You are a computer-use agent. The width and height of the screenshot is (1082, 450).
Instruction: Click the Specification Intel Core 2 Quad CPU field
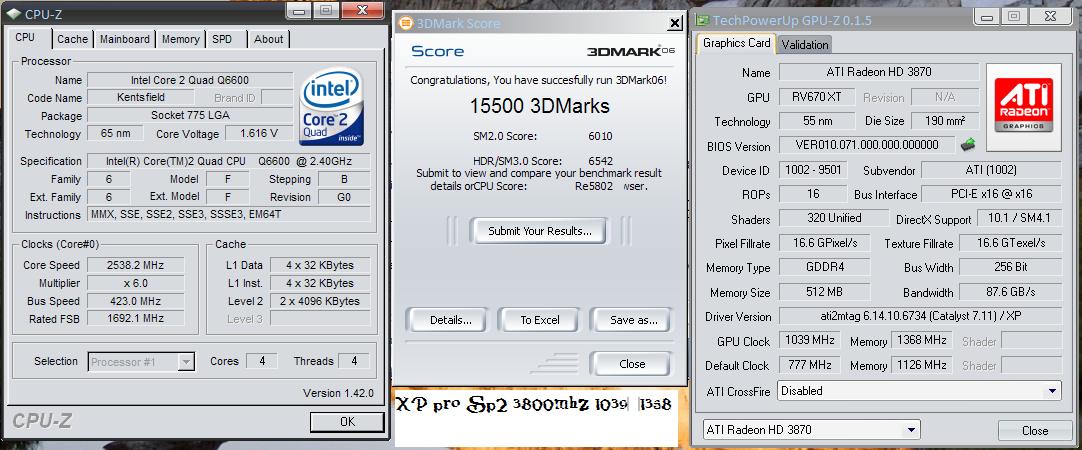click(x=229, y=161)
